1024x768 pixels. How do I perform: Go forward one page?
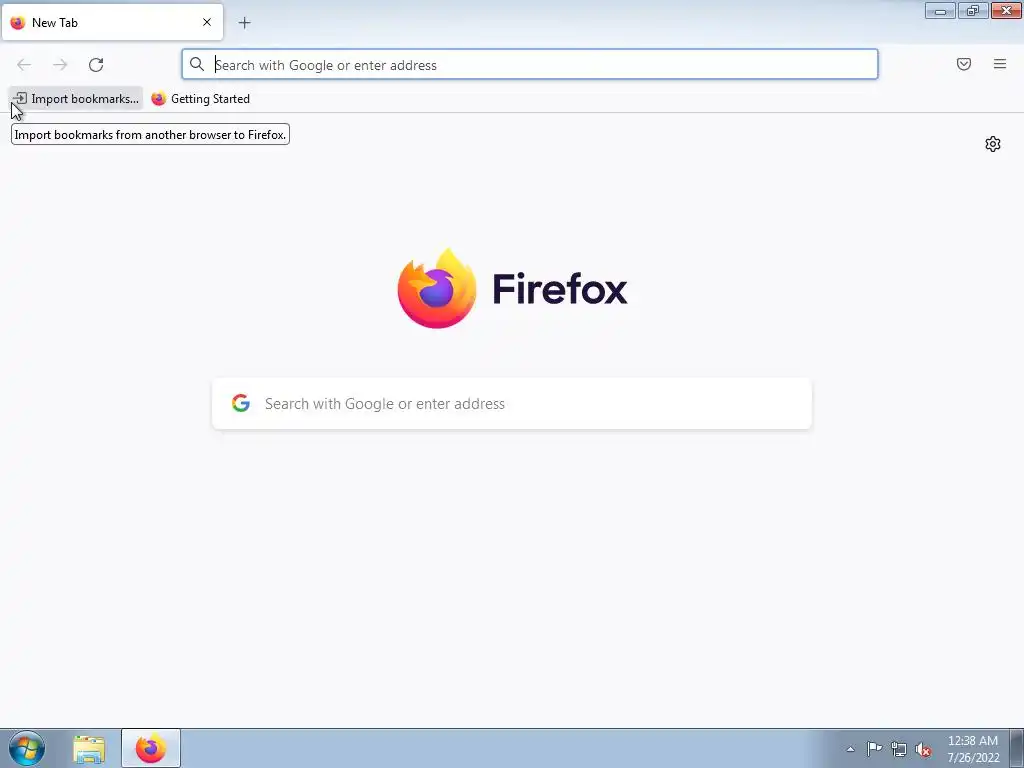click(x=60, y=65)
